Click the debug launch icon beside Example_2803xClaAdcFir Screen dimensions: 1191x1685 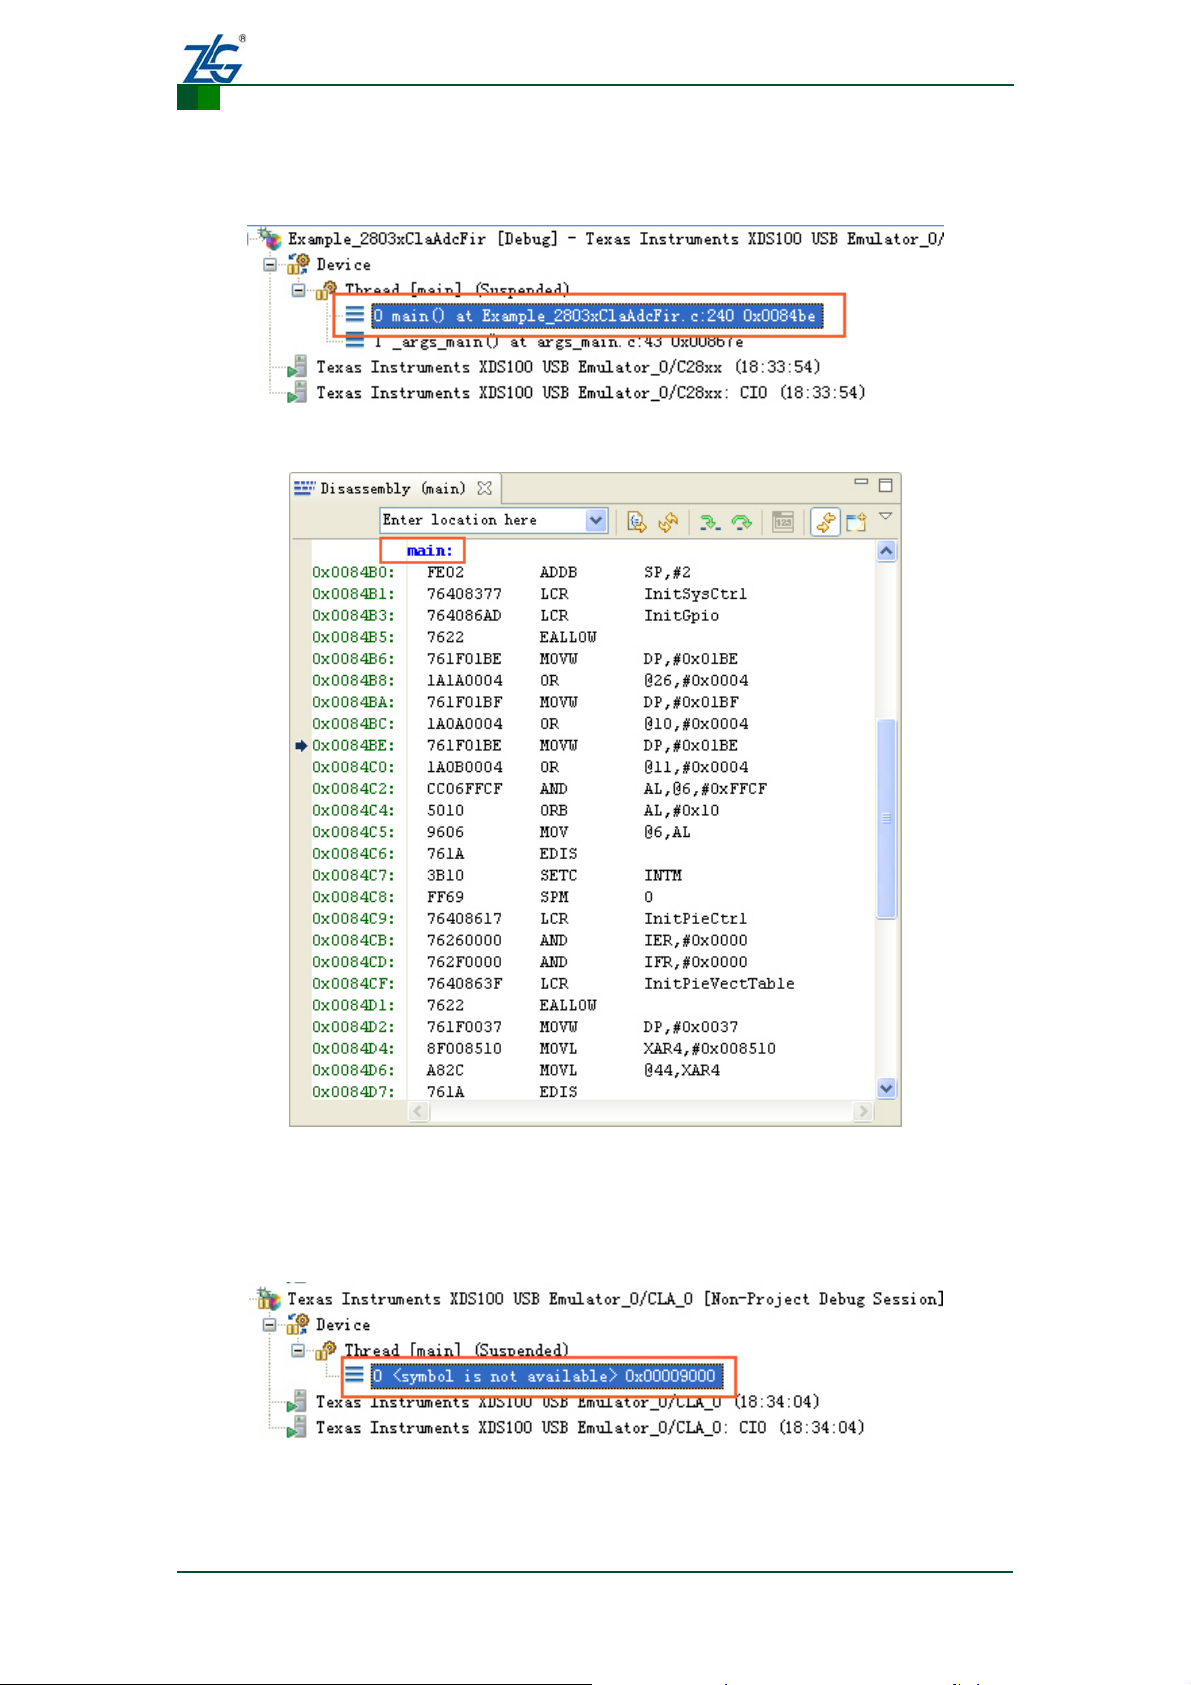click(269, 238)
